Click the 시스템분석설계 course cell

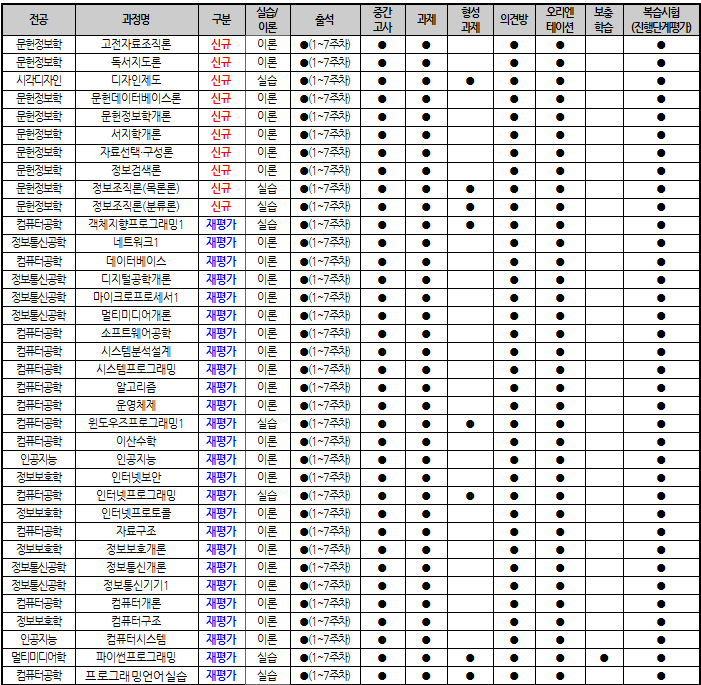point(136,351)
